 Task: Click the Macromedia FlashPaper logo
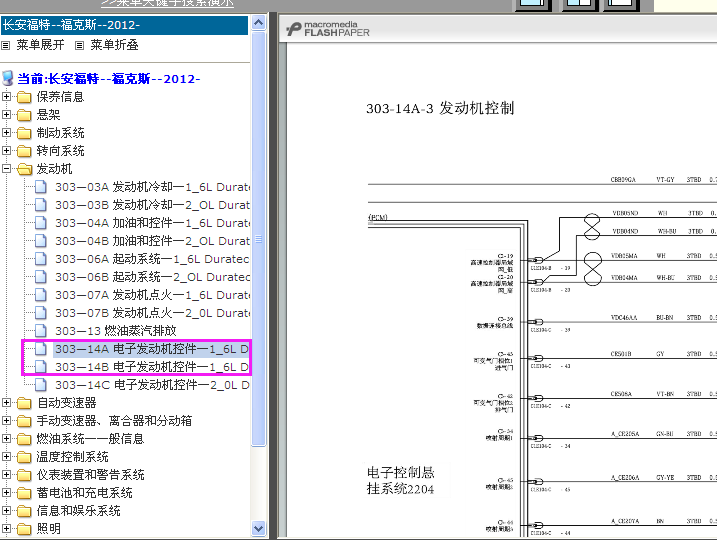(x=327, y=29)
